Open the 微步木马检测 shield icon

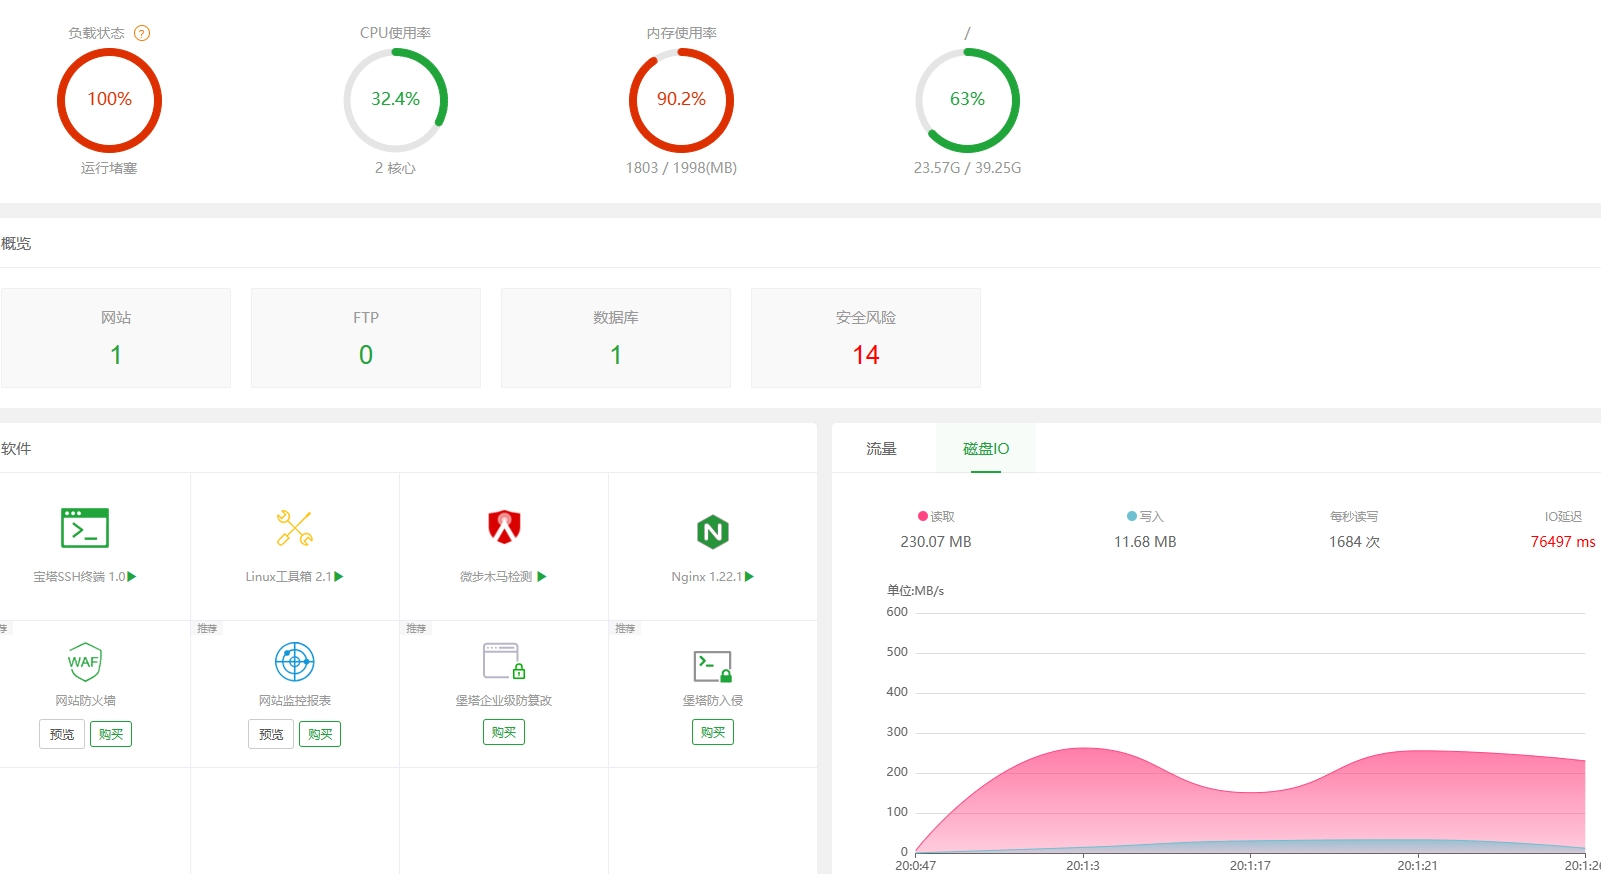point(504,526)
